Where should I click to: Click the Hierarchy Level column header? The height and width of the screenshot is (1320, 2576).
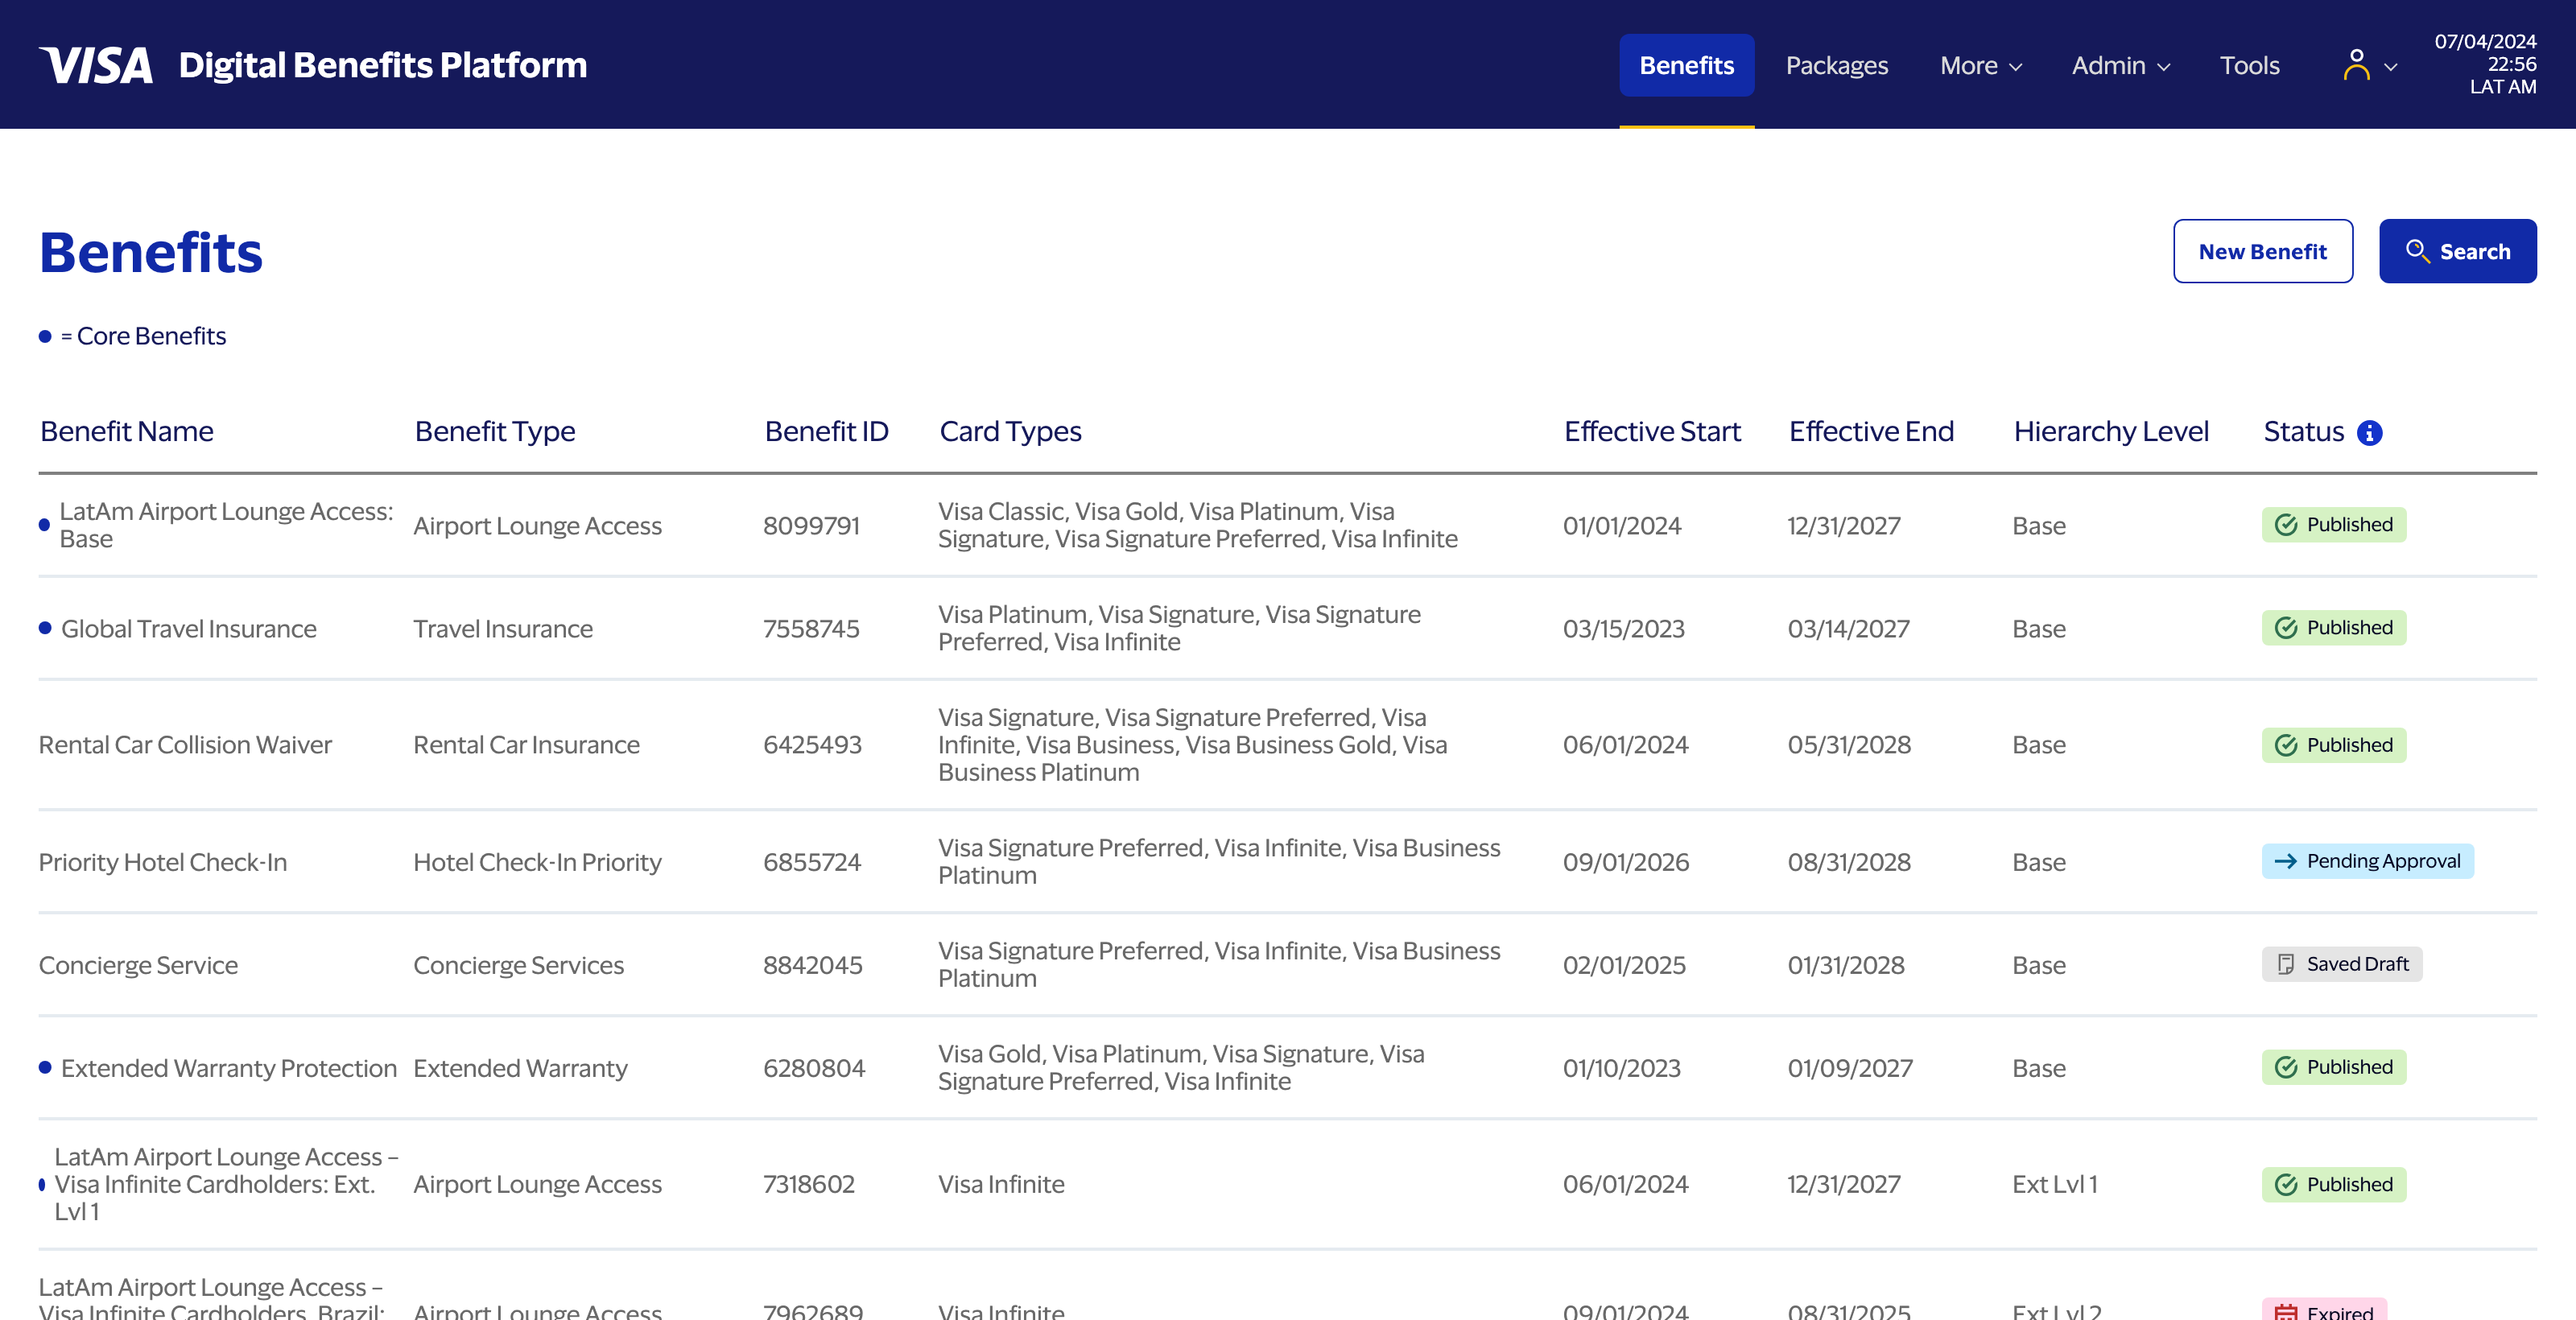pos(2111,431)
